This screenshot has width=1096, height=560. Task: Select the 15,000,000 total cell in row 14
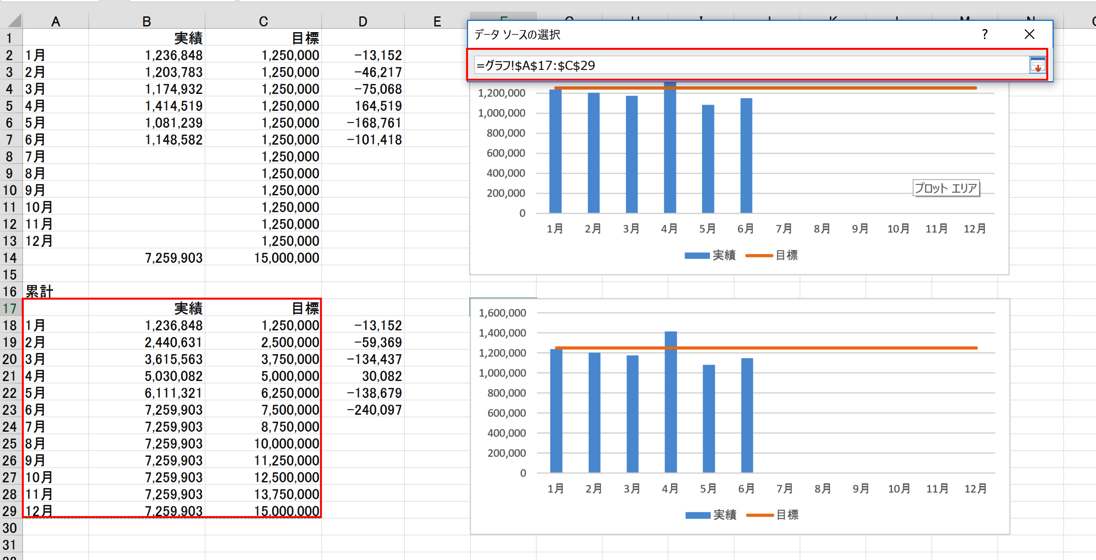click(x=264, y=258)
